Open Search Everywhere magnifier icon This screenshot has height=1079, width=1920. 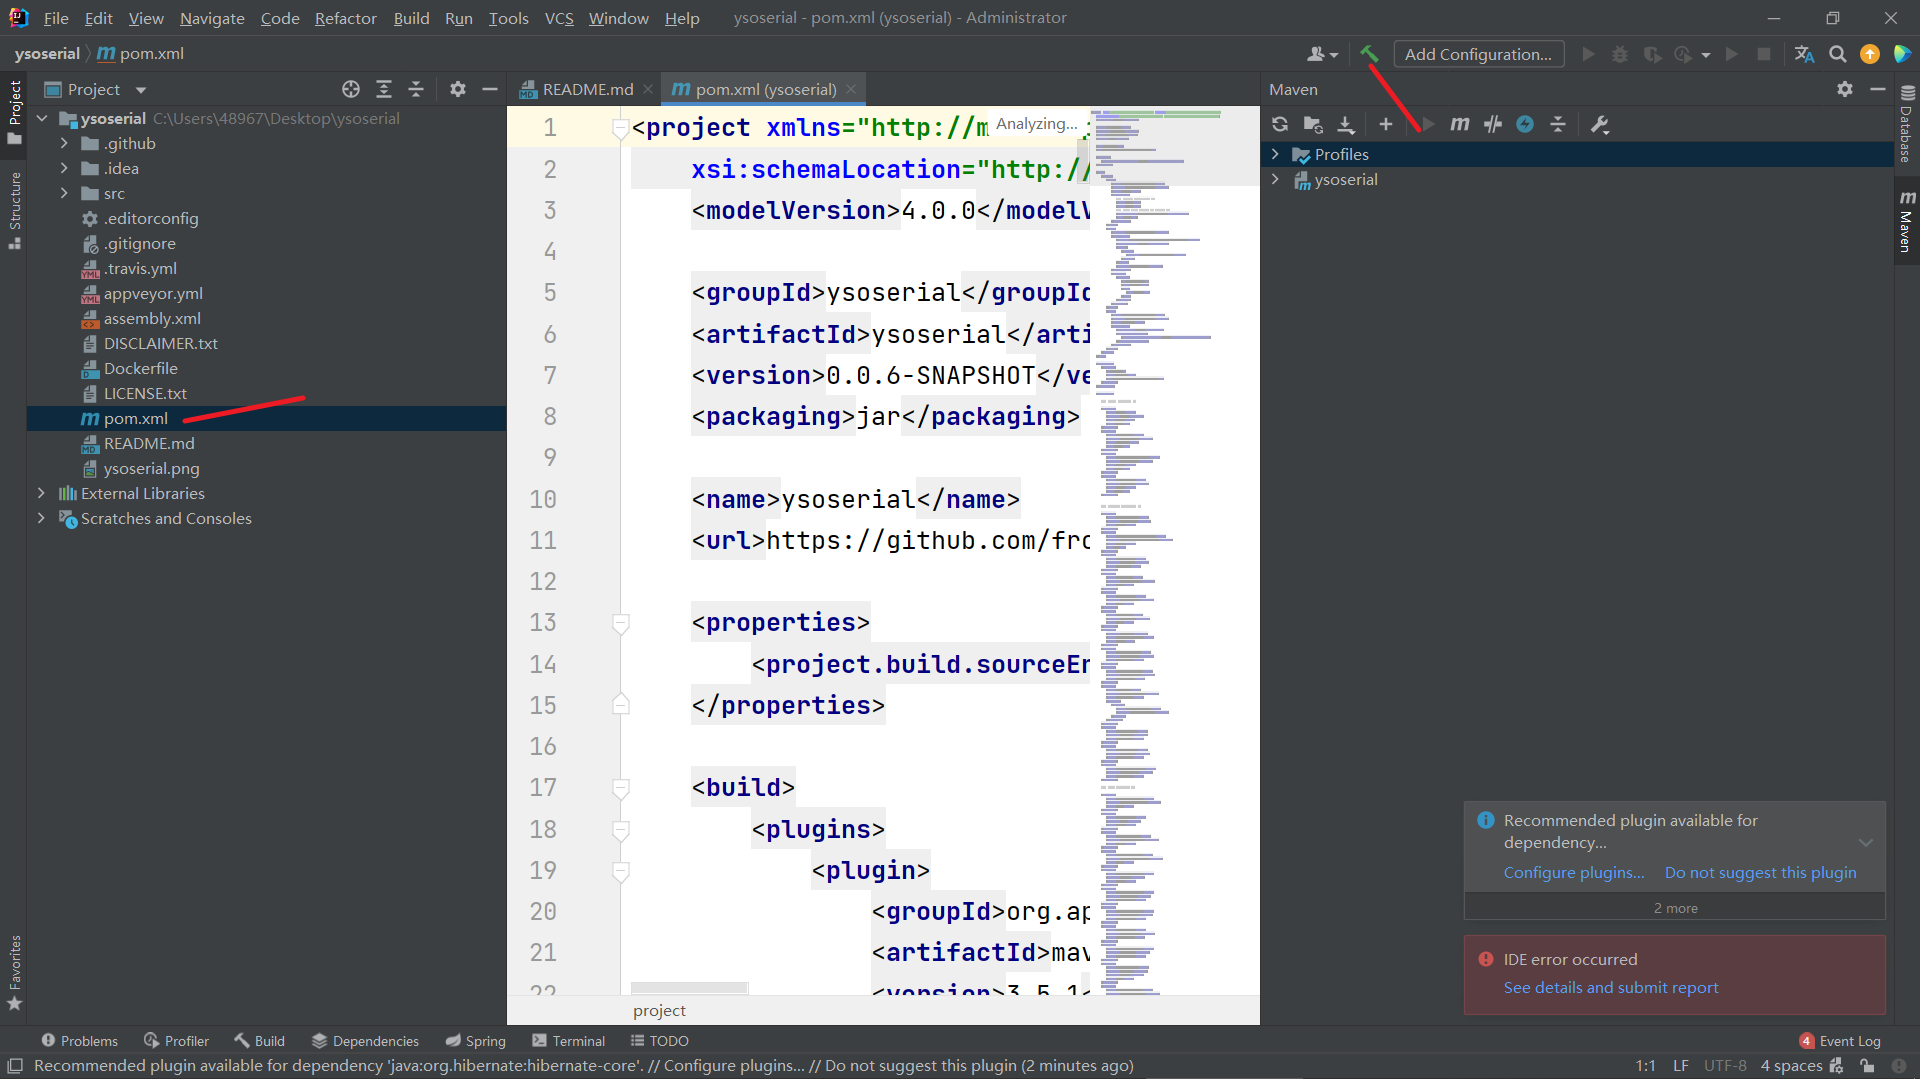click(x=1837, y=54)
